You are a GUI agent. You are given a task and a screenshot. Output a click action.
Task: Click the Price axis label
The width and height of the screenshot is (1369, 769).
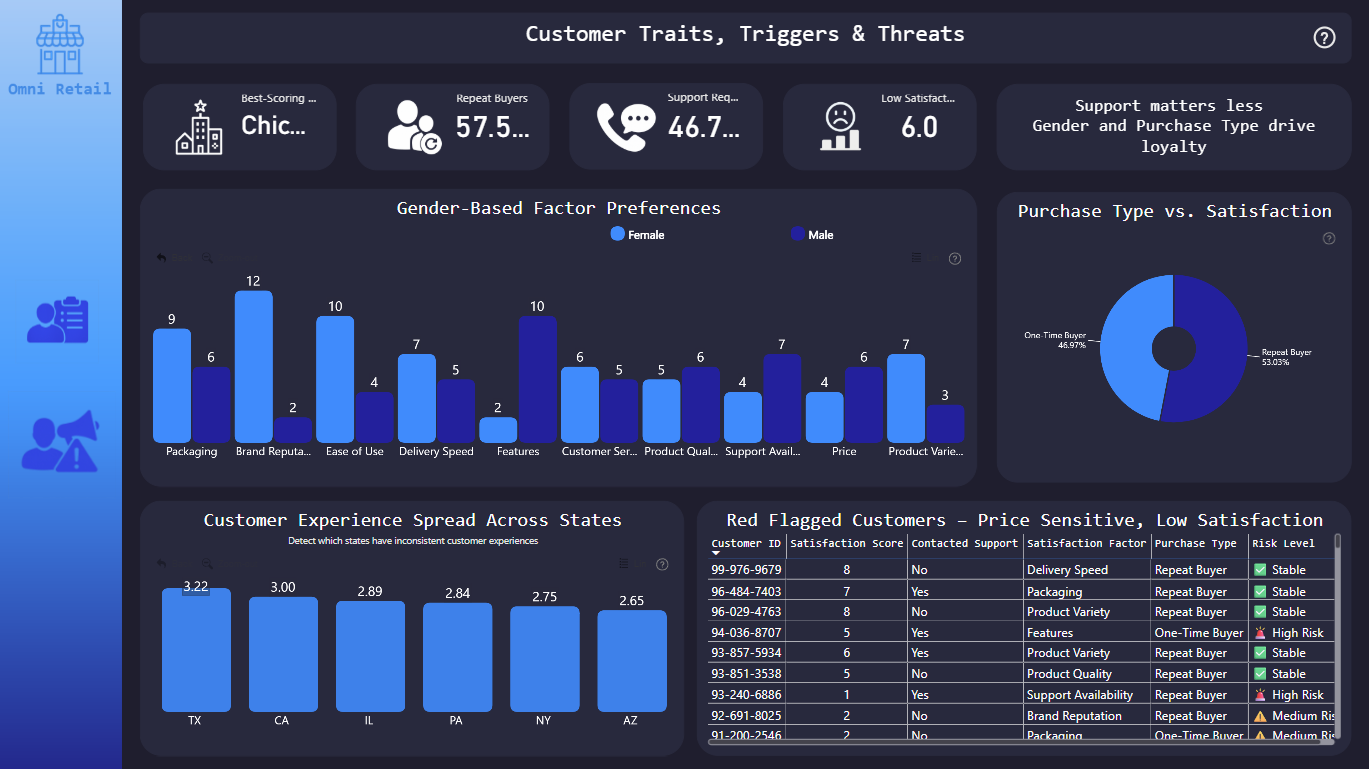point(844,452)
